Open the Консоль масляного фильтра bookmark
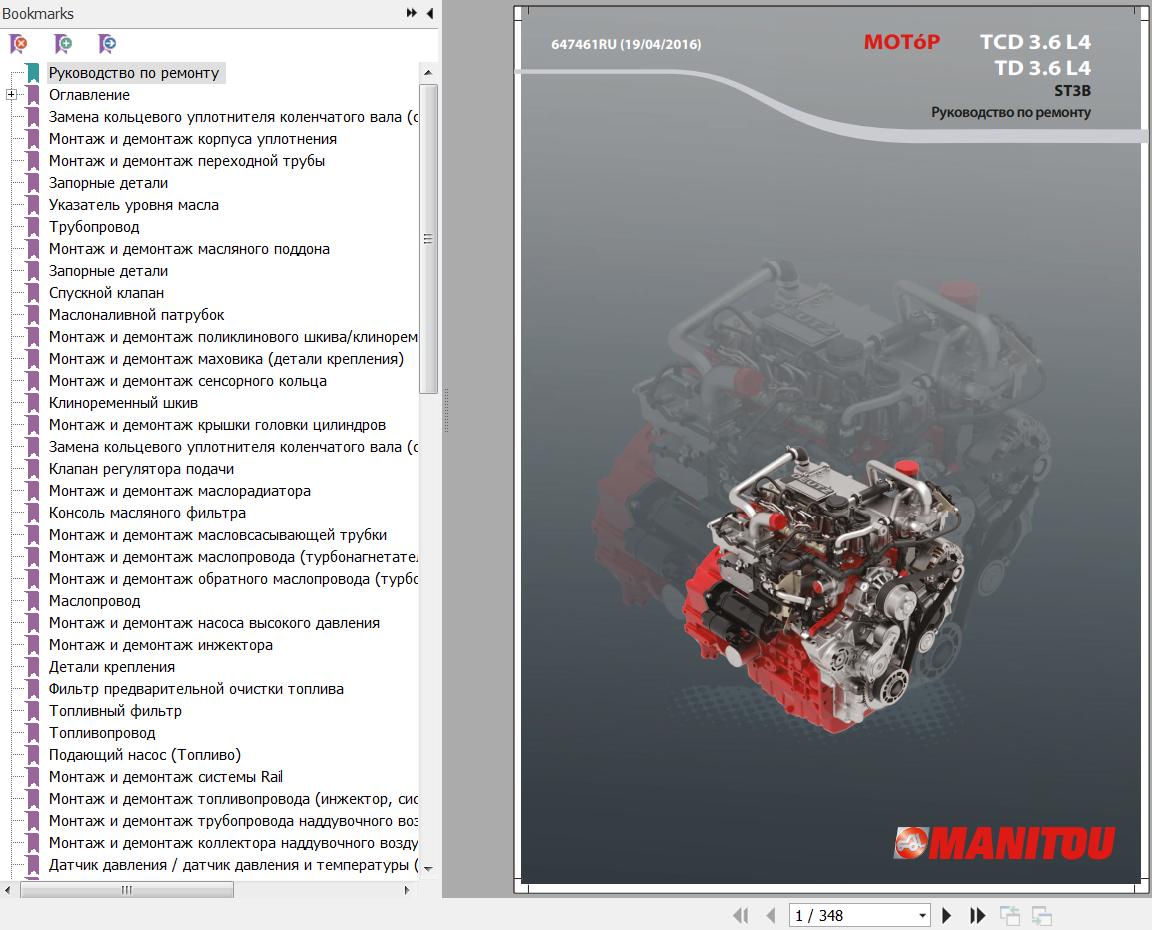1152x930 pixels. (x=147, y=513)
